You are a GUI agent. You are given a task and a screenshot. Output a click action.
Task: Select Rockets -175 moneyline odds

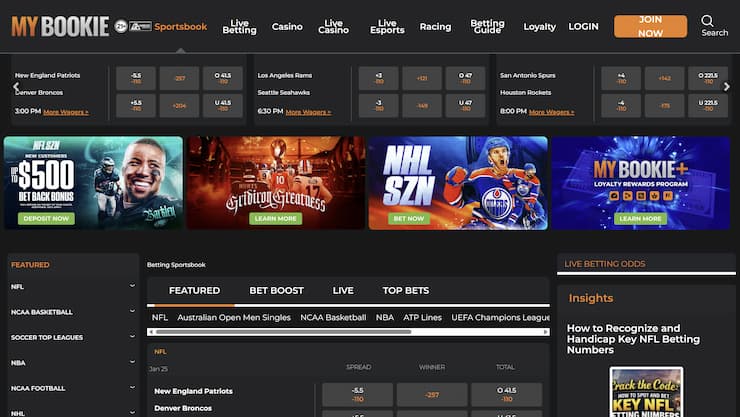pos(664,106)
